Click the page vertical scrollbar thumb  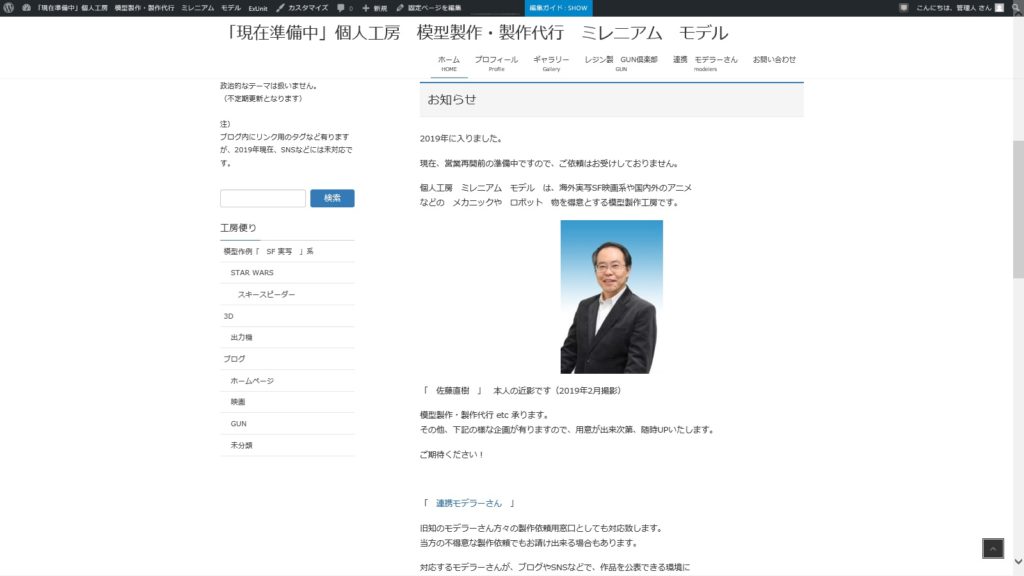tap(1018, 209)
